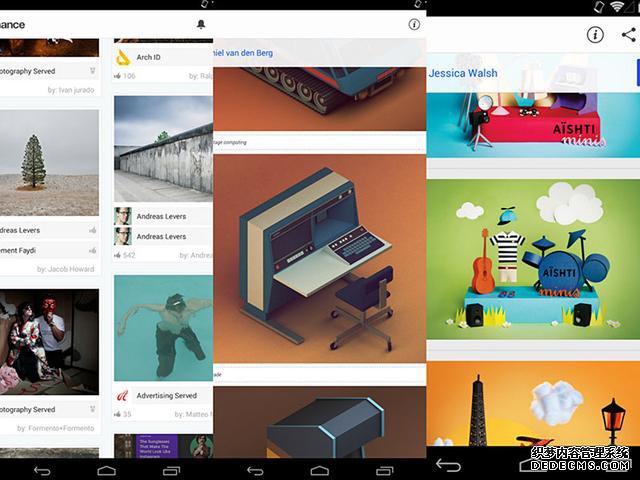Tap thumbs-up icon next to 106 count

coord(118,75)
